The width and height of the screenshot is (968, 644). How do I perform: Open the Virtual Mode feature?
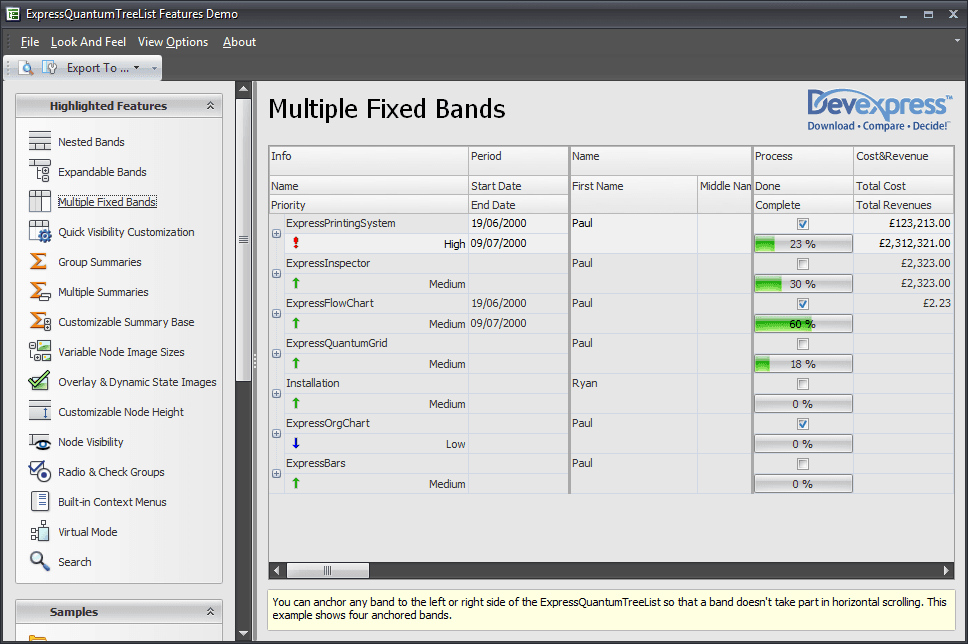(x=88, y=532)
